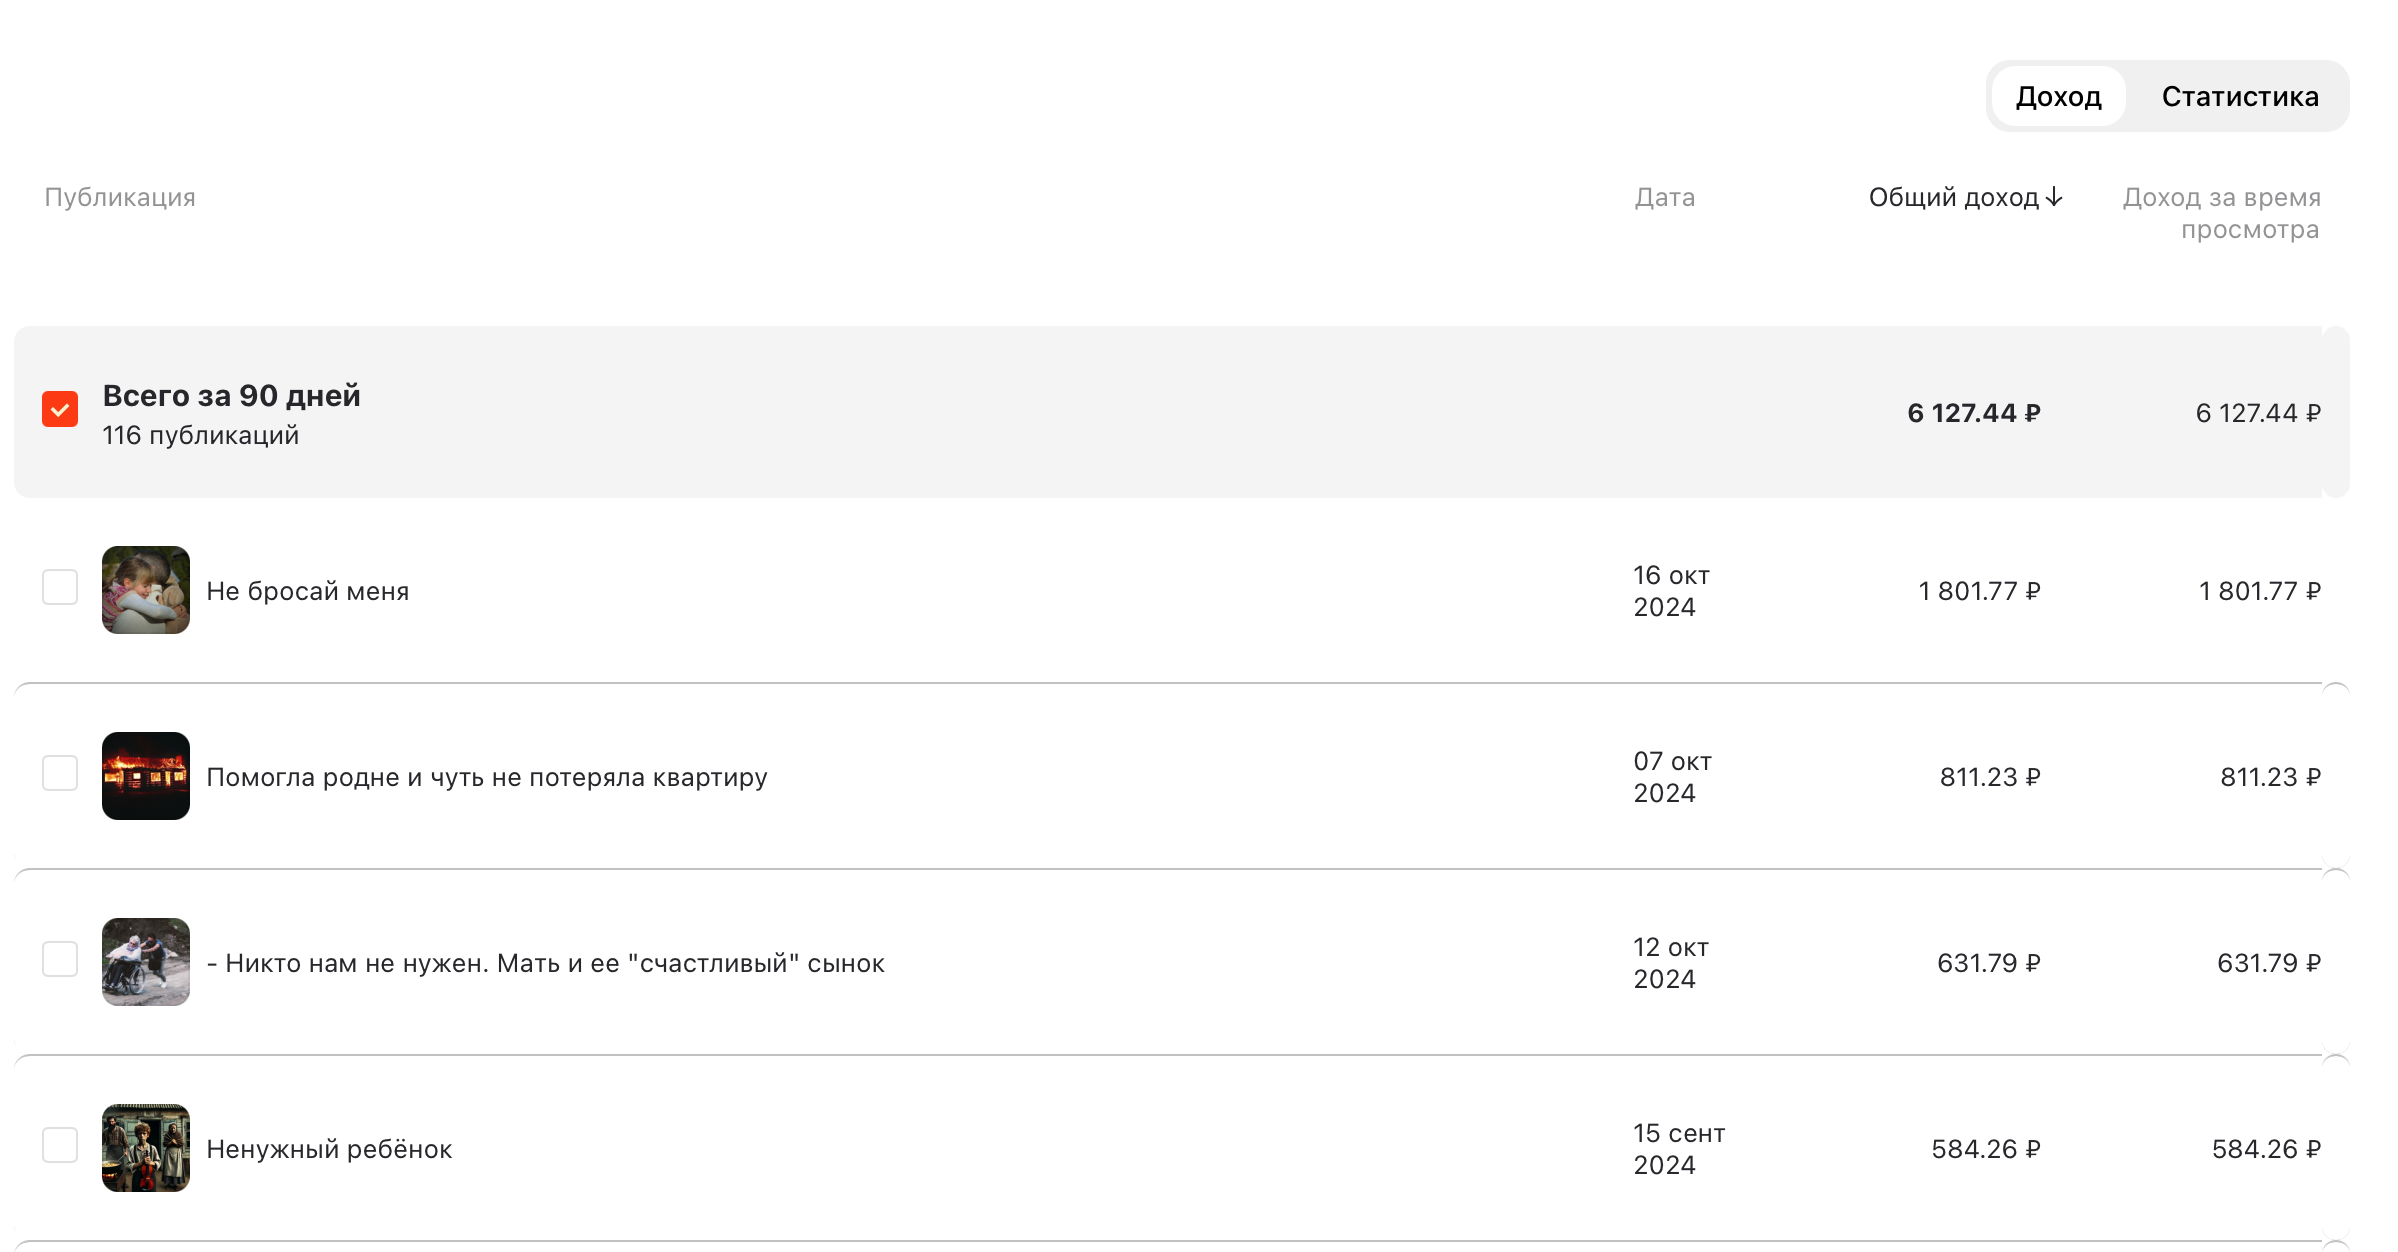
Task: Select checkbox next to Никто нам не нужен
Action: (60, 959)
